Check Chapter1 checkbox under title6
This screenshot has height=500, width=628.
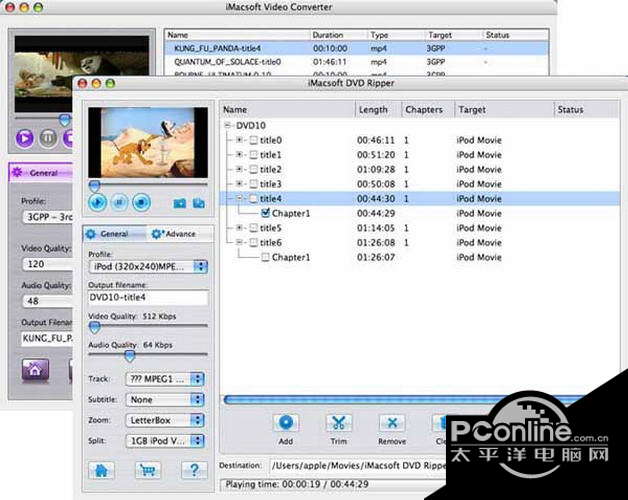tap(265, 257)
